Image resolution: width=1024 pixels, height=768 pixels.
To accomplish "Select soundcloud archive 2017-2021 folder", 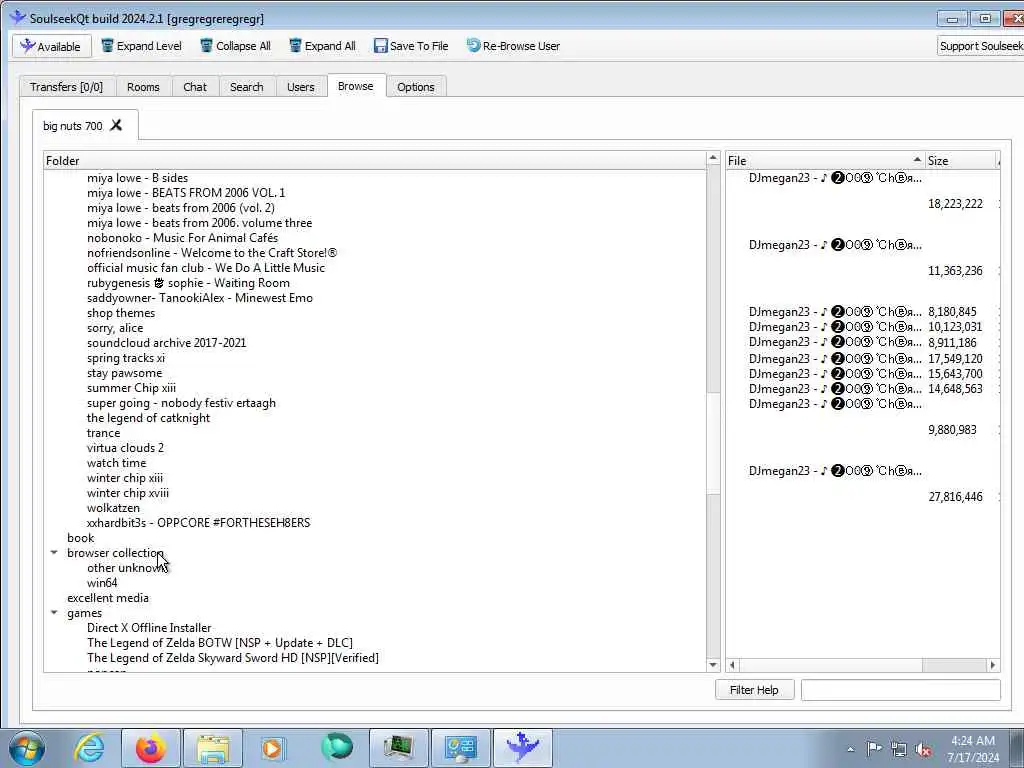I will 167,343.
